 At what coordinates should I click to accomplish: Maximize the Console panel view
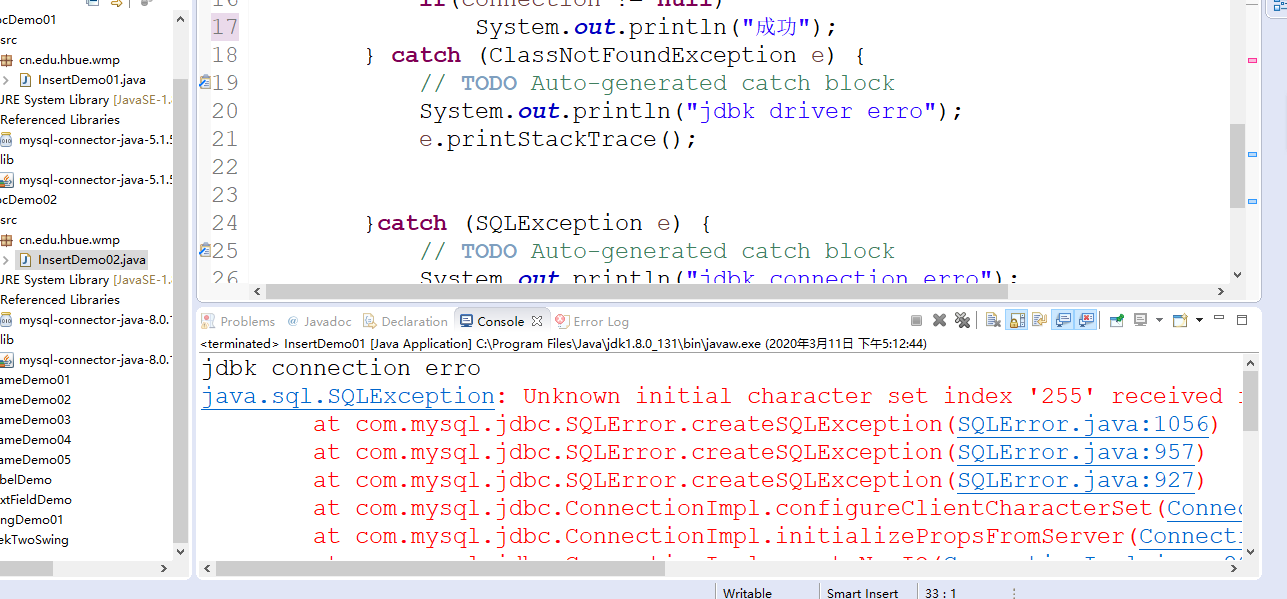1242,320
